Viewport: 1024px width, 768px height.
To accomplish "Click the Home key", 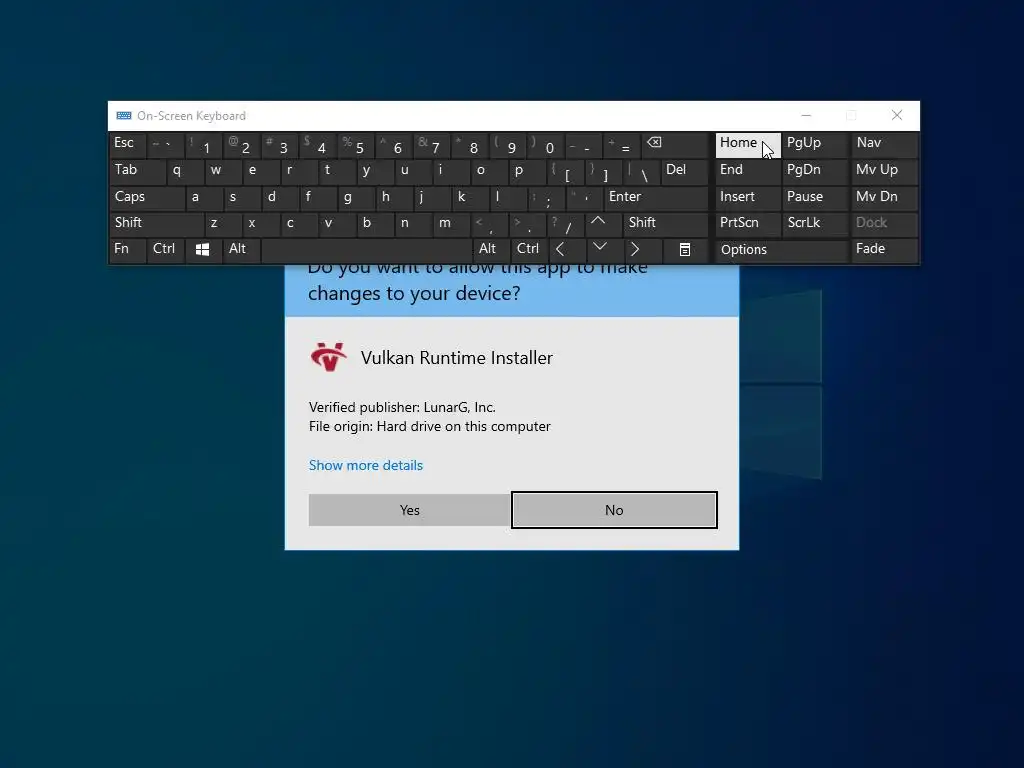I will tap(748, 144).
